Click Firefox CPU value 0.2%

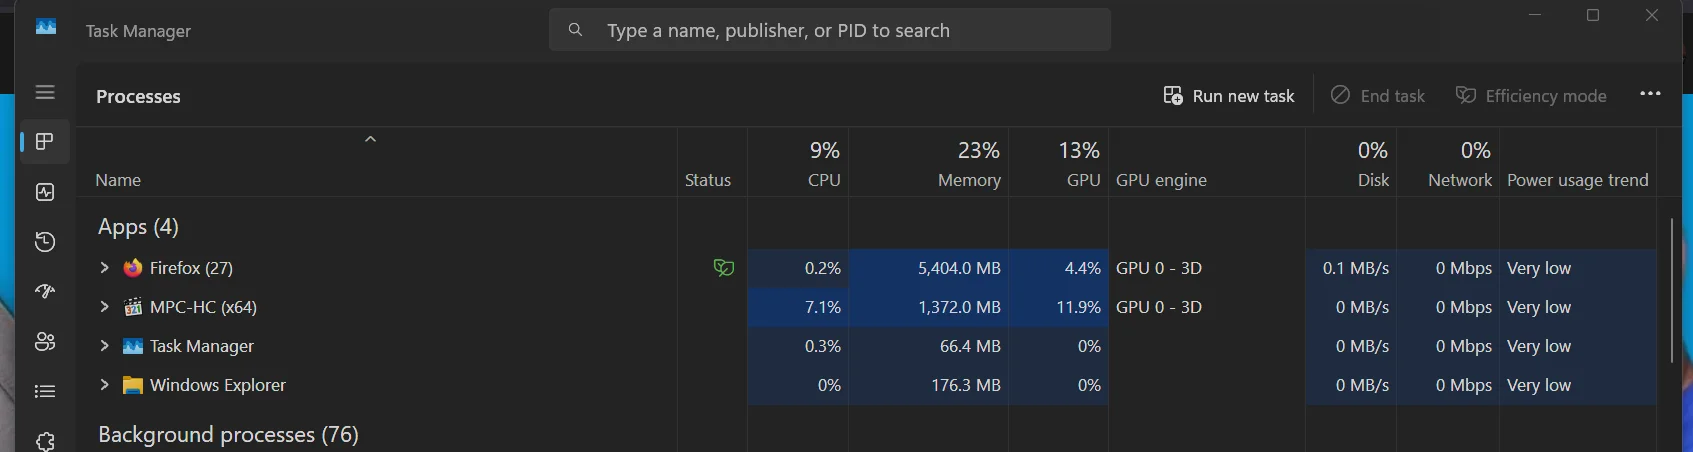point(823,268)
